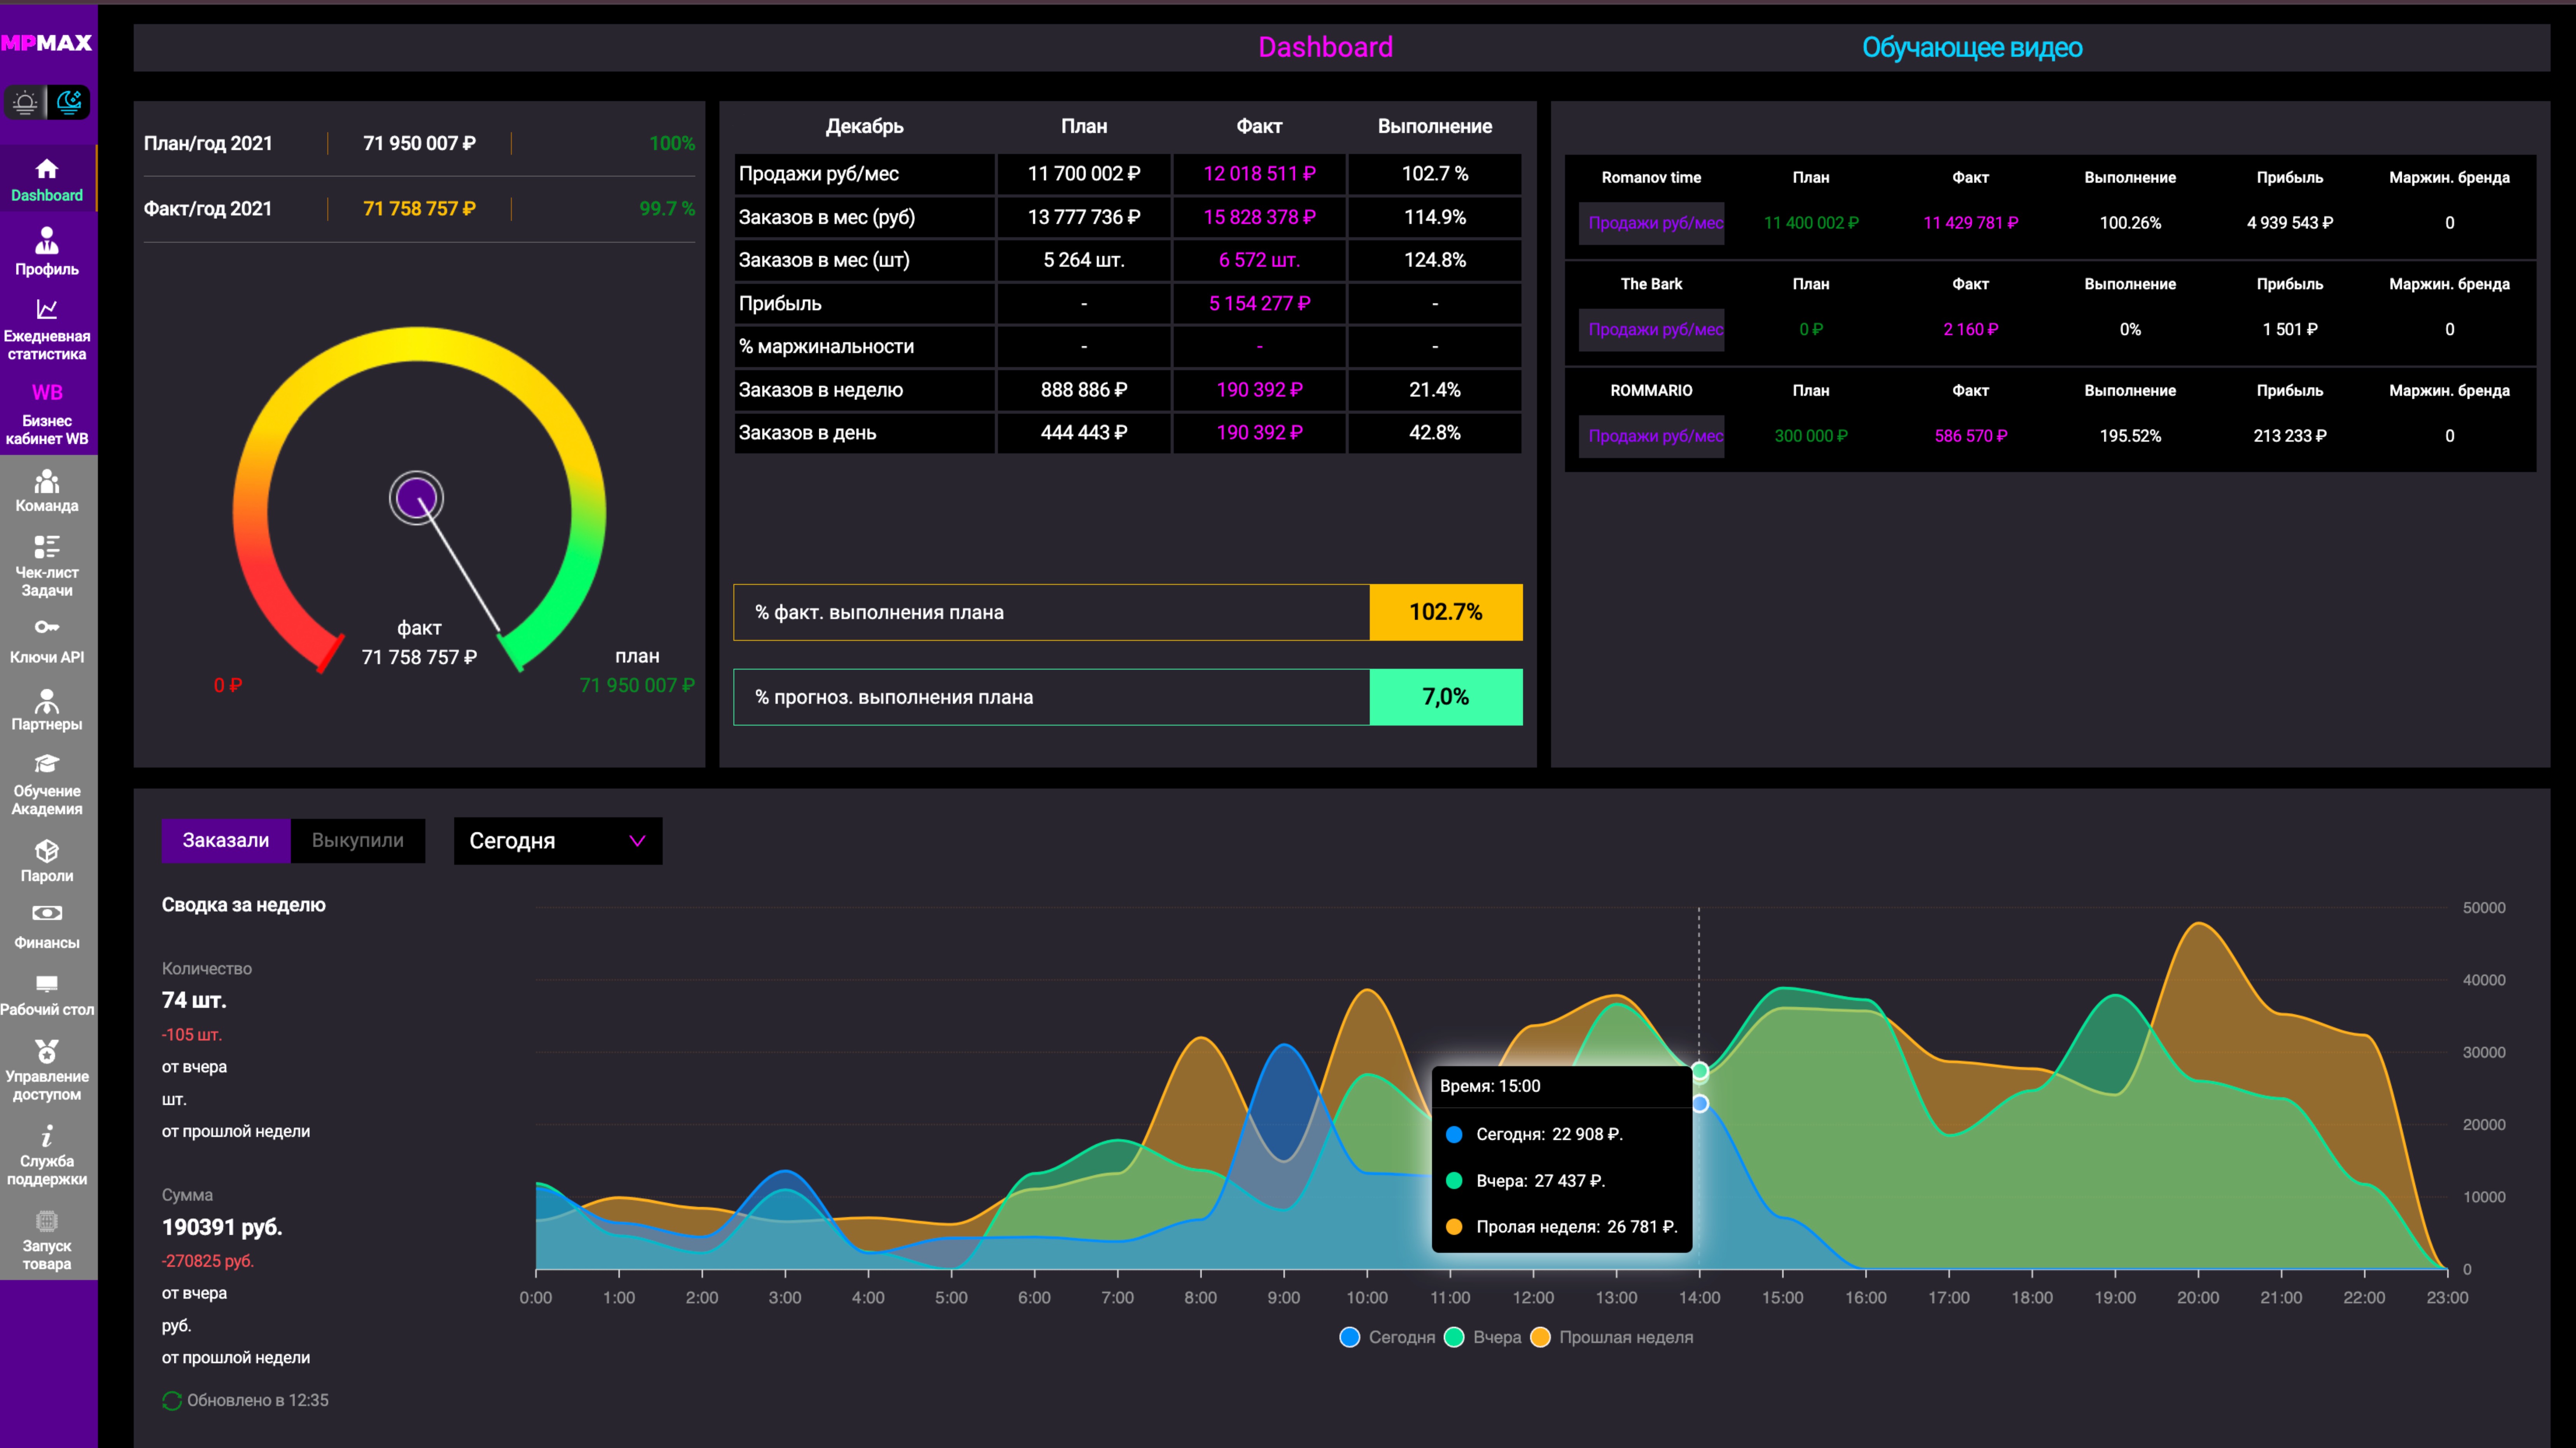Click Продажи руб/мес for ROMMARIO
Viewport: 2576px width, 1448px height.
(1652, 436)
